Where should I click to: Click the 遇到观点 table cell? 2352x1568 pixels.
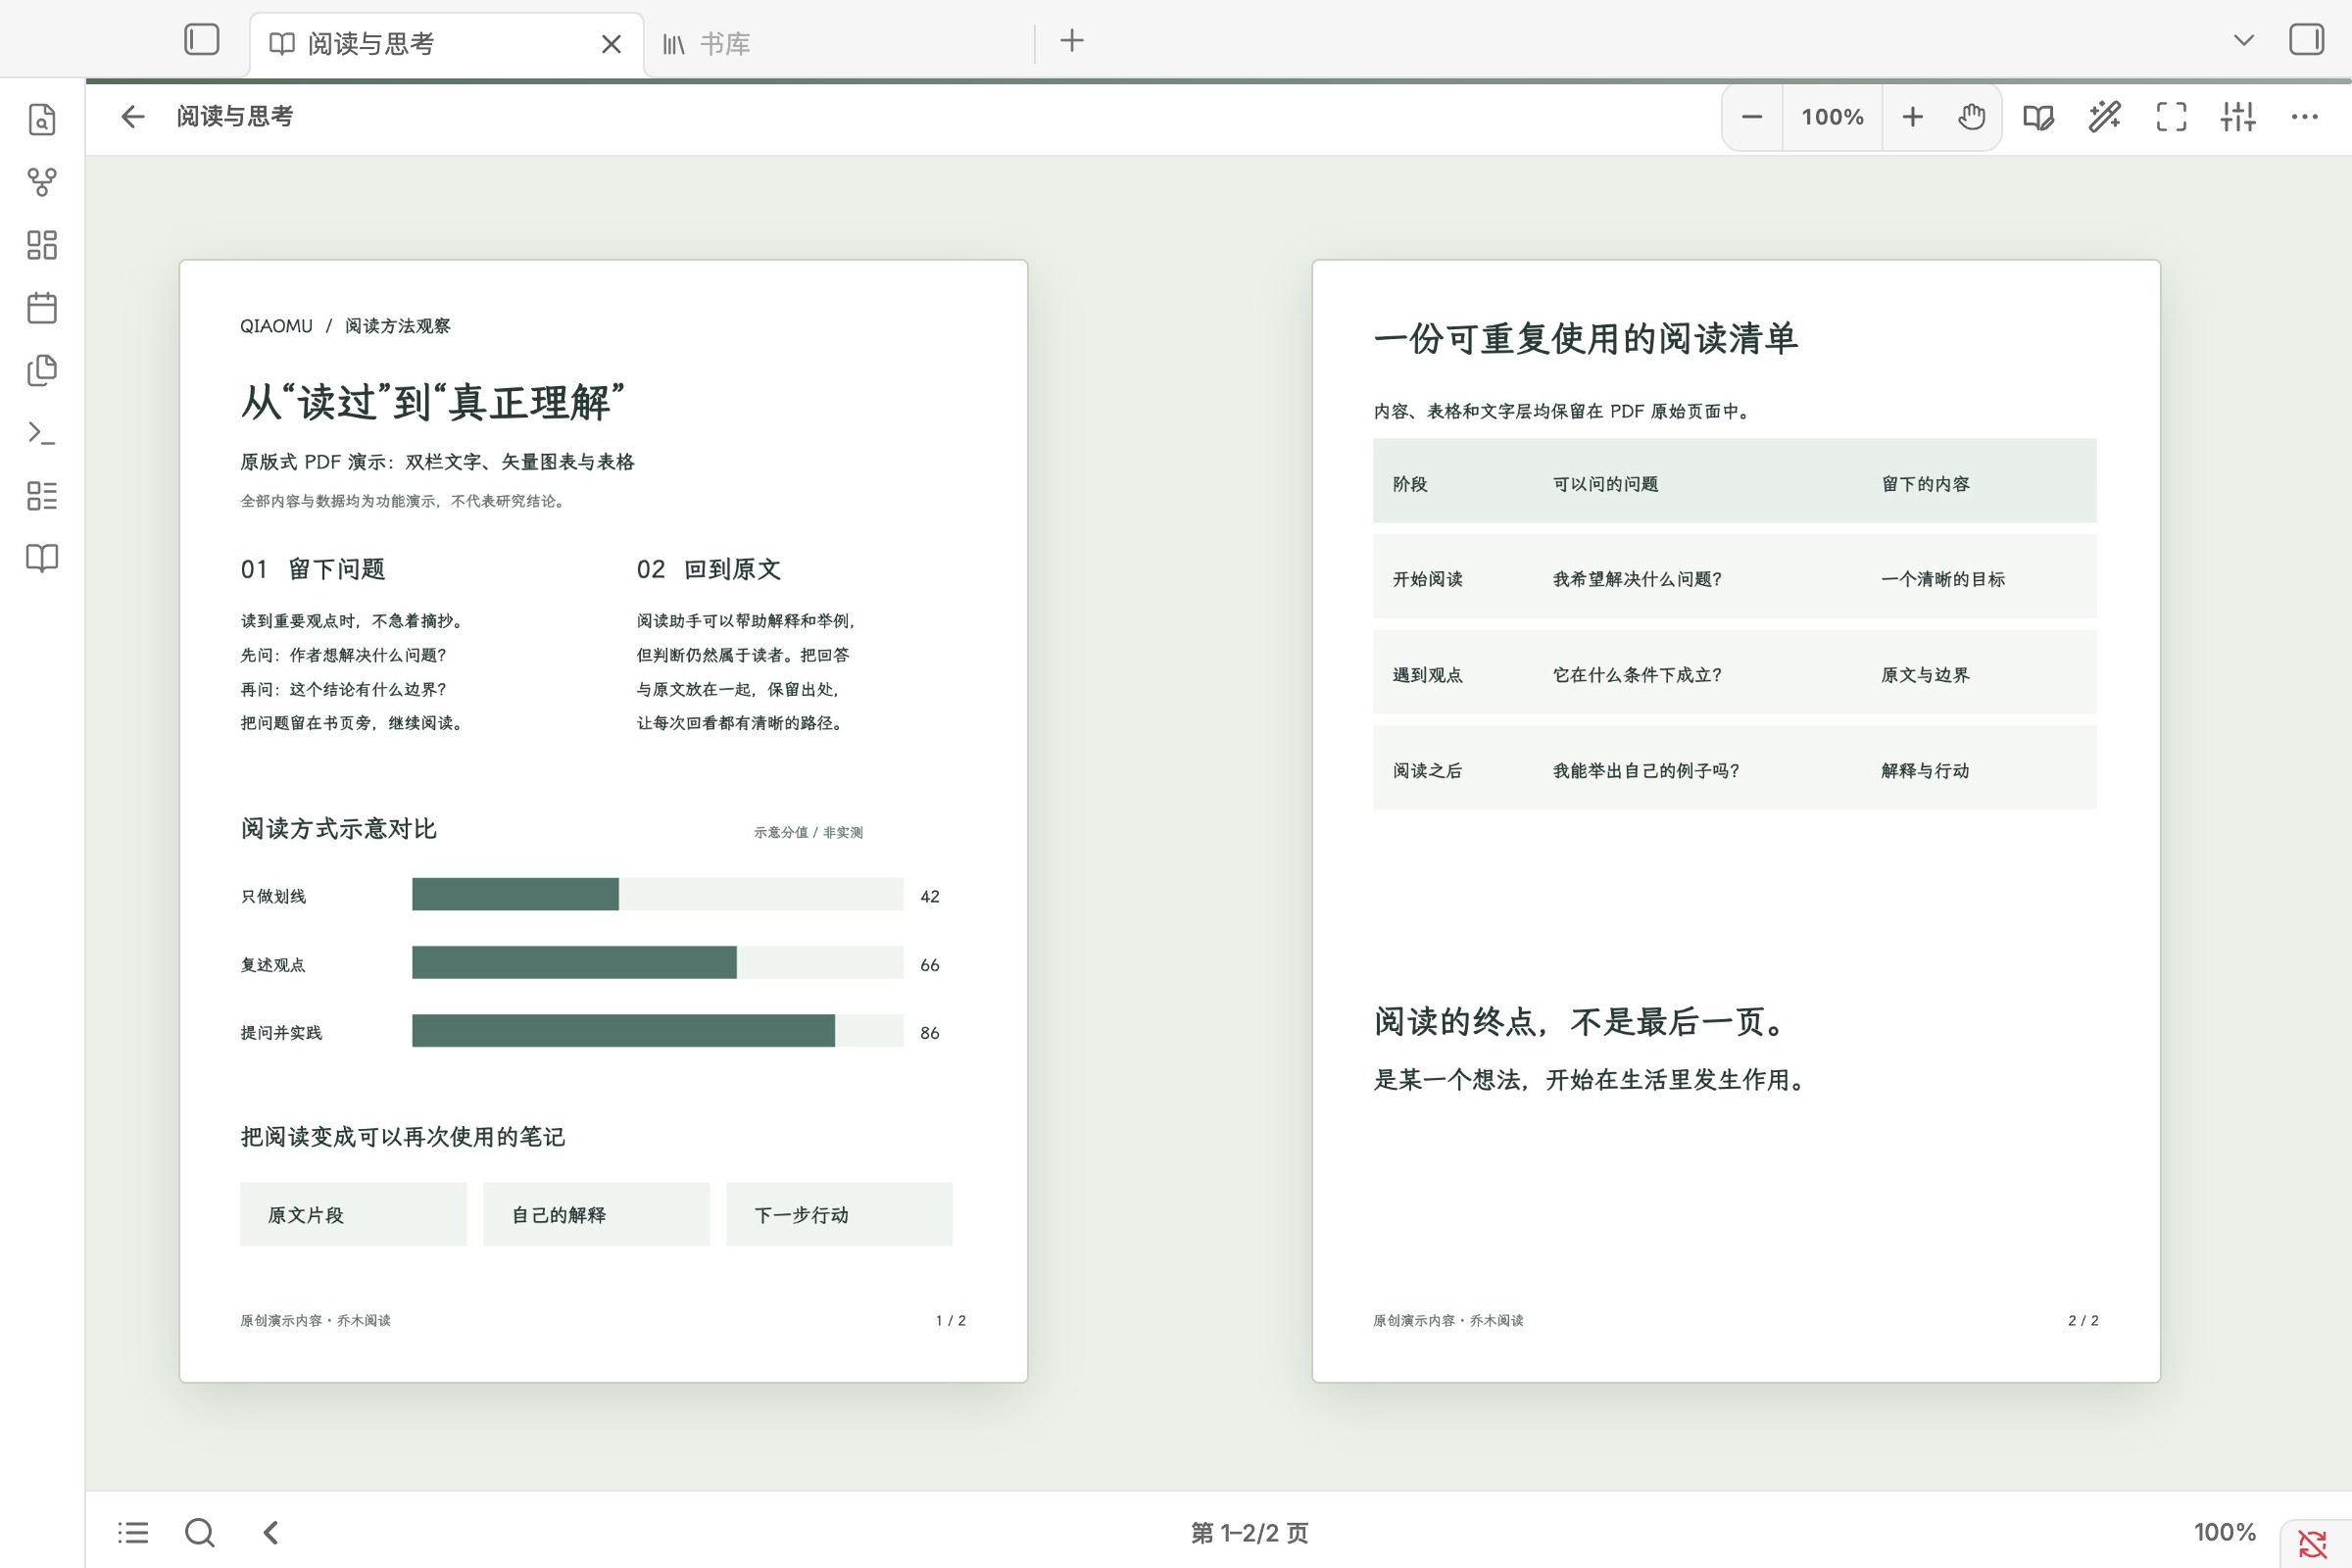click(x=1427, y=675)
